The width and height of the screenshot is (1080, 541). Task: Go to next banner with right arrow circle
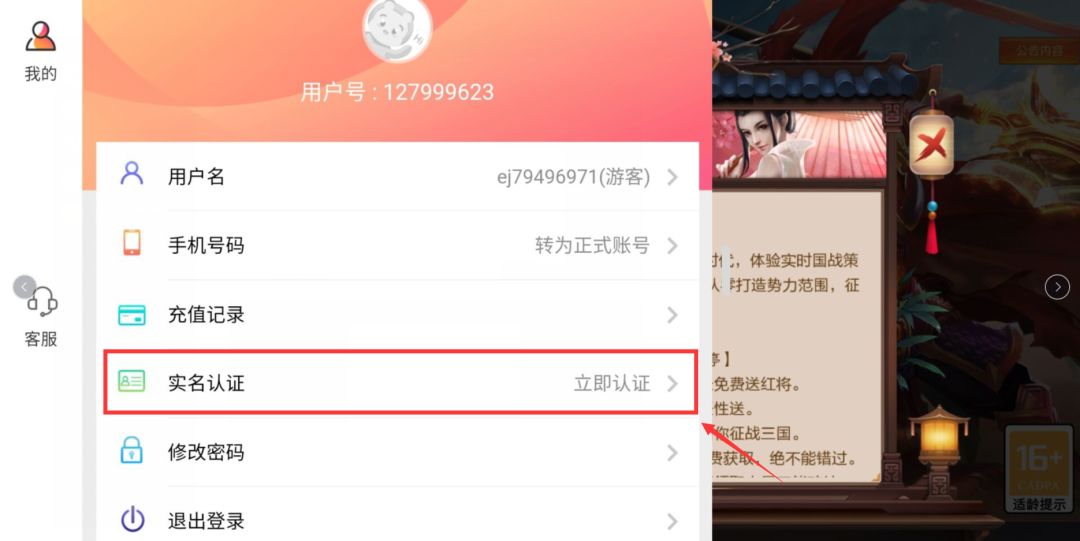click(x=1057, y=287)
